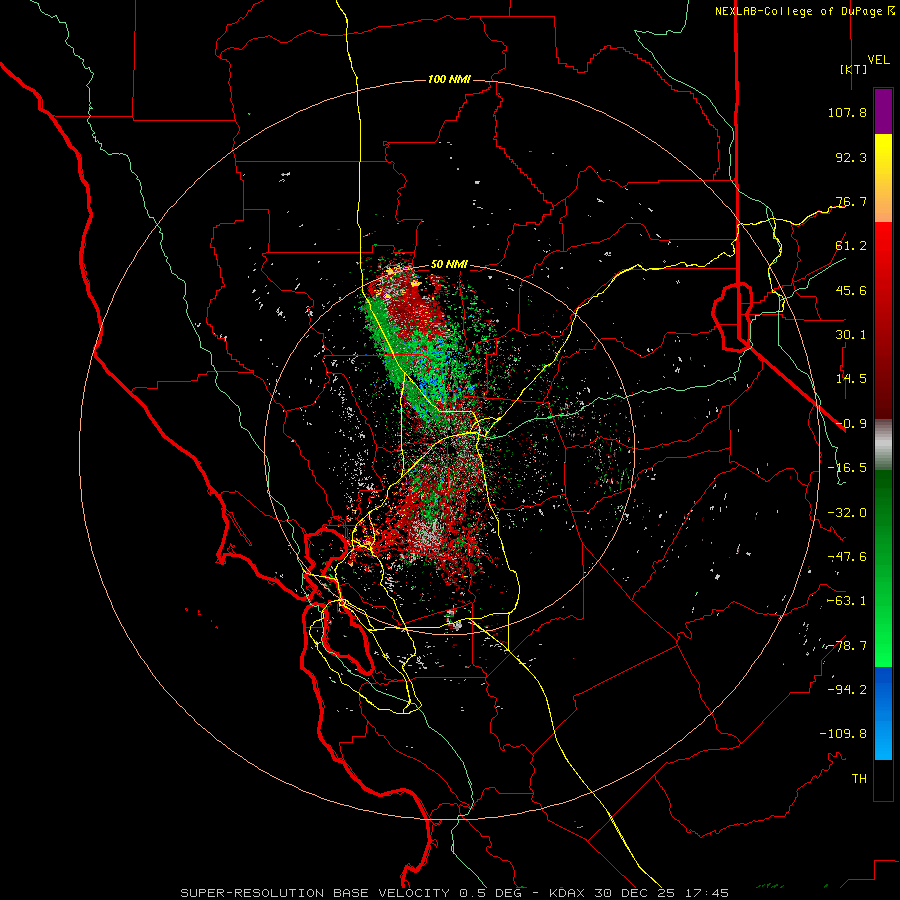Click the 107.8 legend value

pos(847,112)
